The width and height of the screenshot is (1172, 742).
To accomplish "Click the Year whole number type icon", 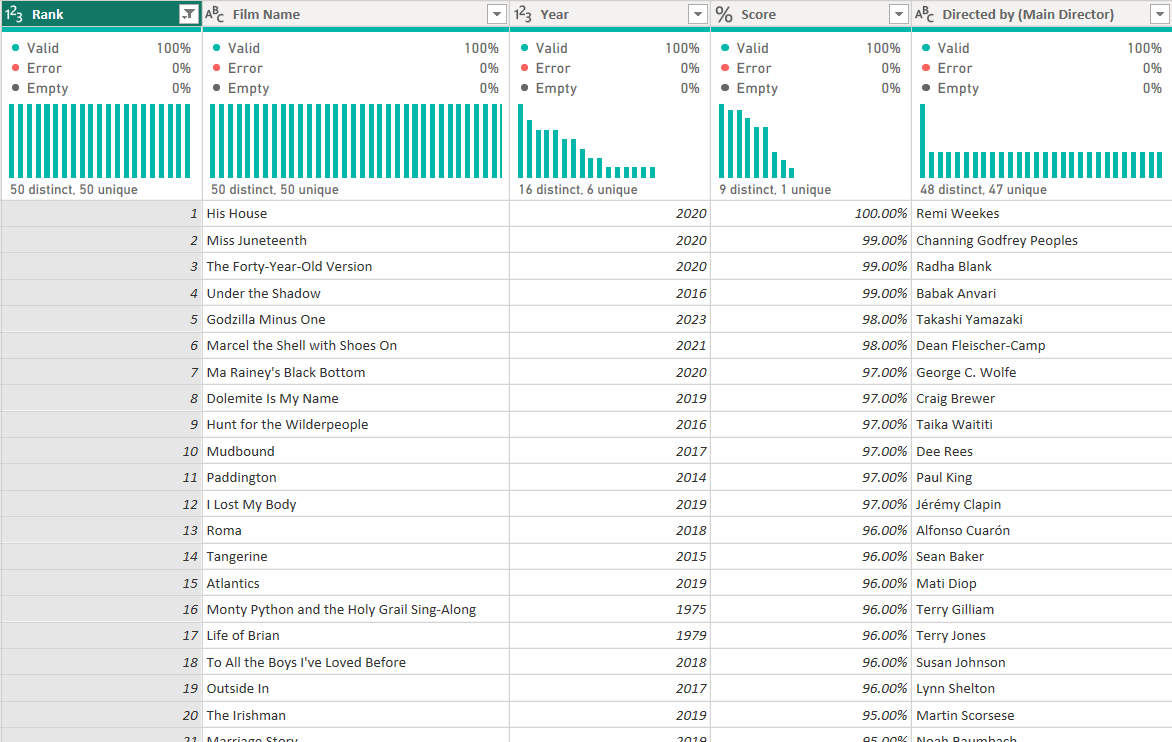I will coord(523,14).
